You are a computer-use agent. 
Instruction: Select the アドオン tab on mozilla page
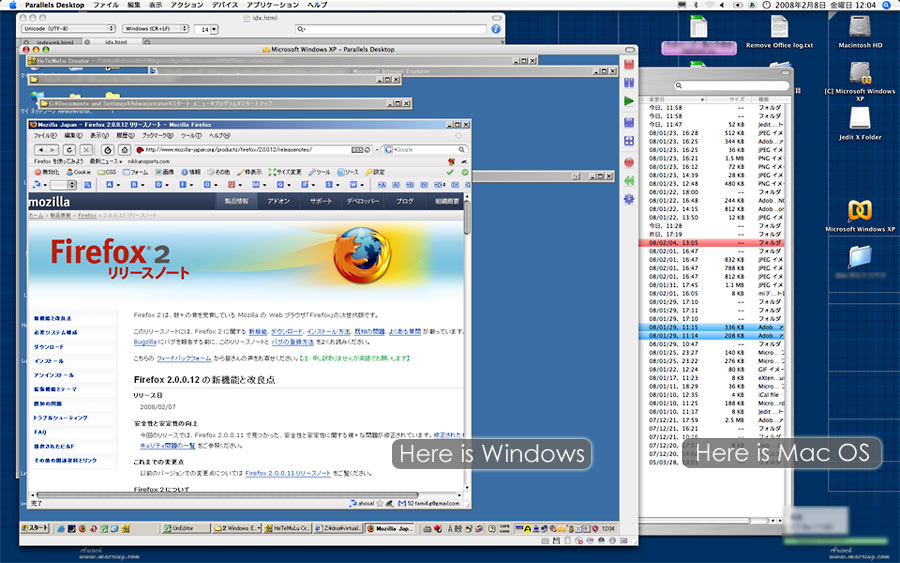tap(278, 201)
